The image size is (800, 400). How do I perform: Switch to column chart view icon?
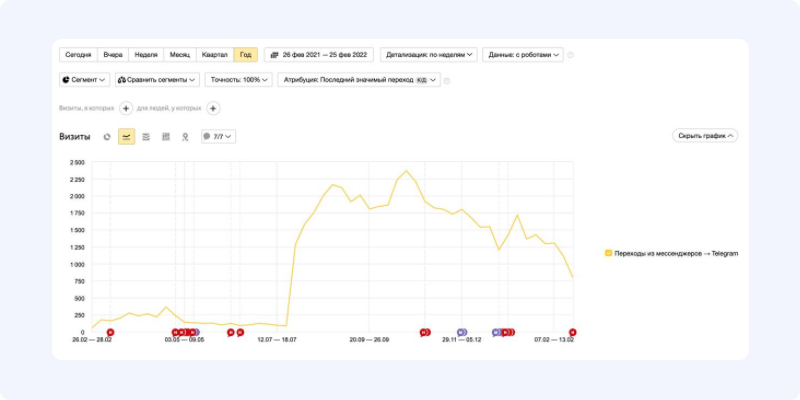tap(166, 137)
